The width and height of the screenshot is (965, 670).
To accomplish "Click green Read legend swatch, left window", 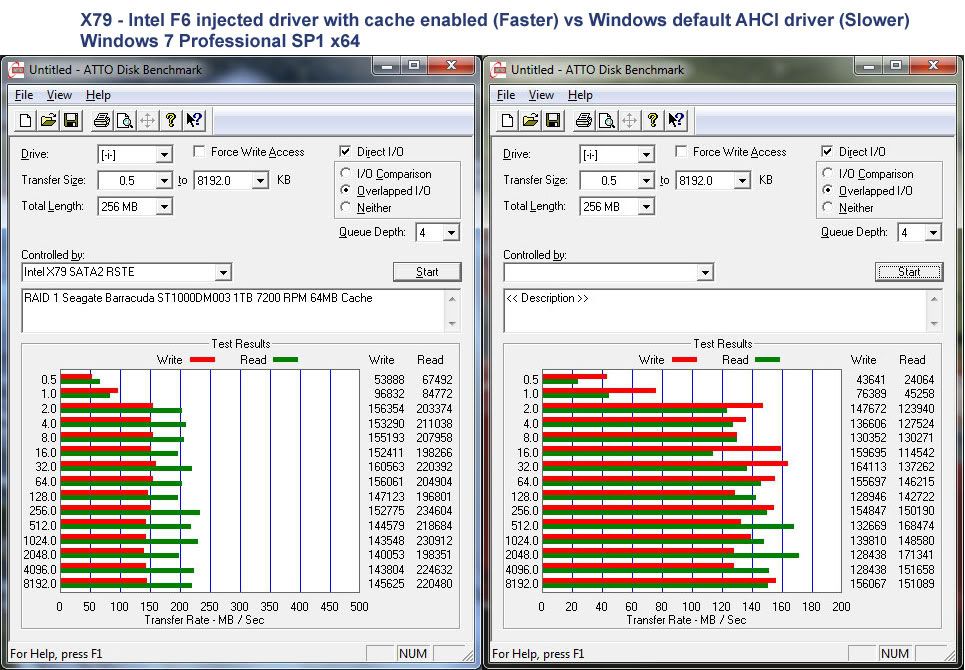I will 285,360.
